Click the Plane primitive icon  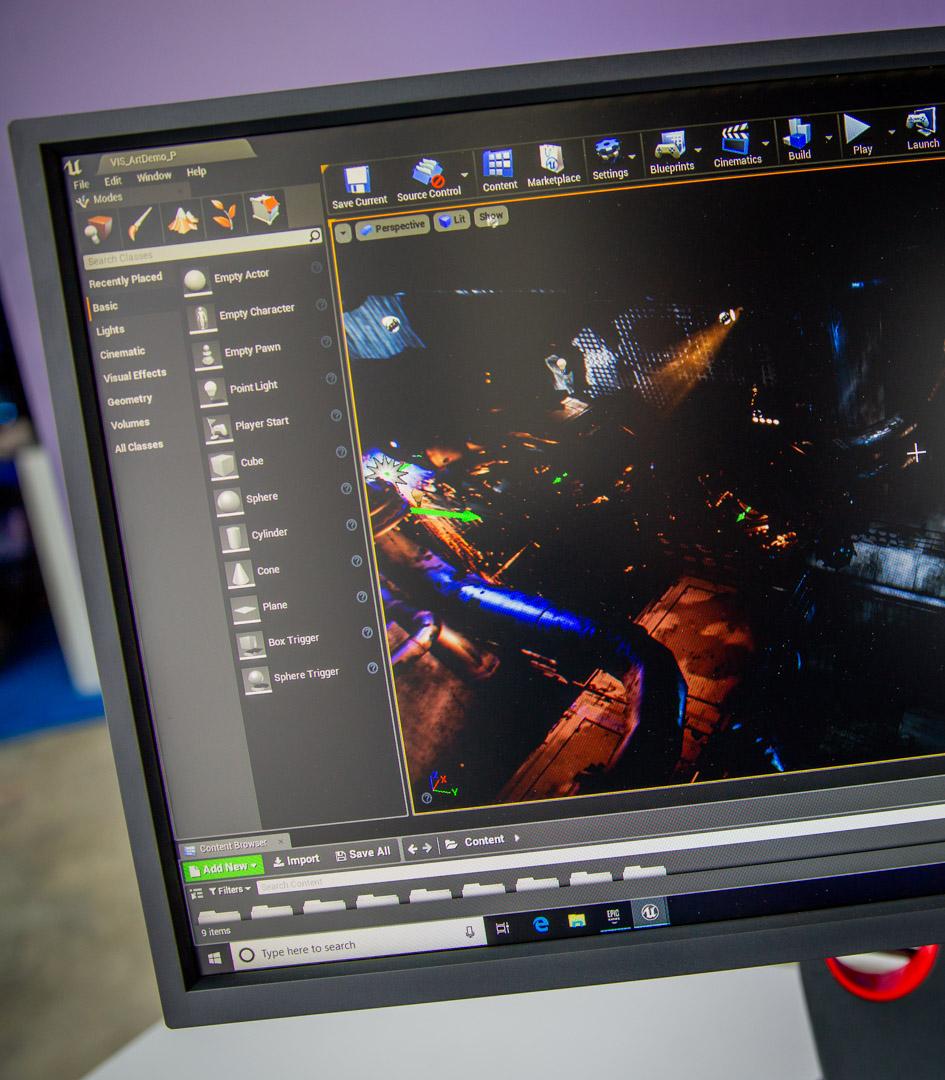pyautogui.click(x=245, y=610)
